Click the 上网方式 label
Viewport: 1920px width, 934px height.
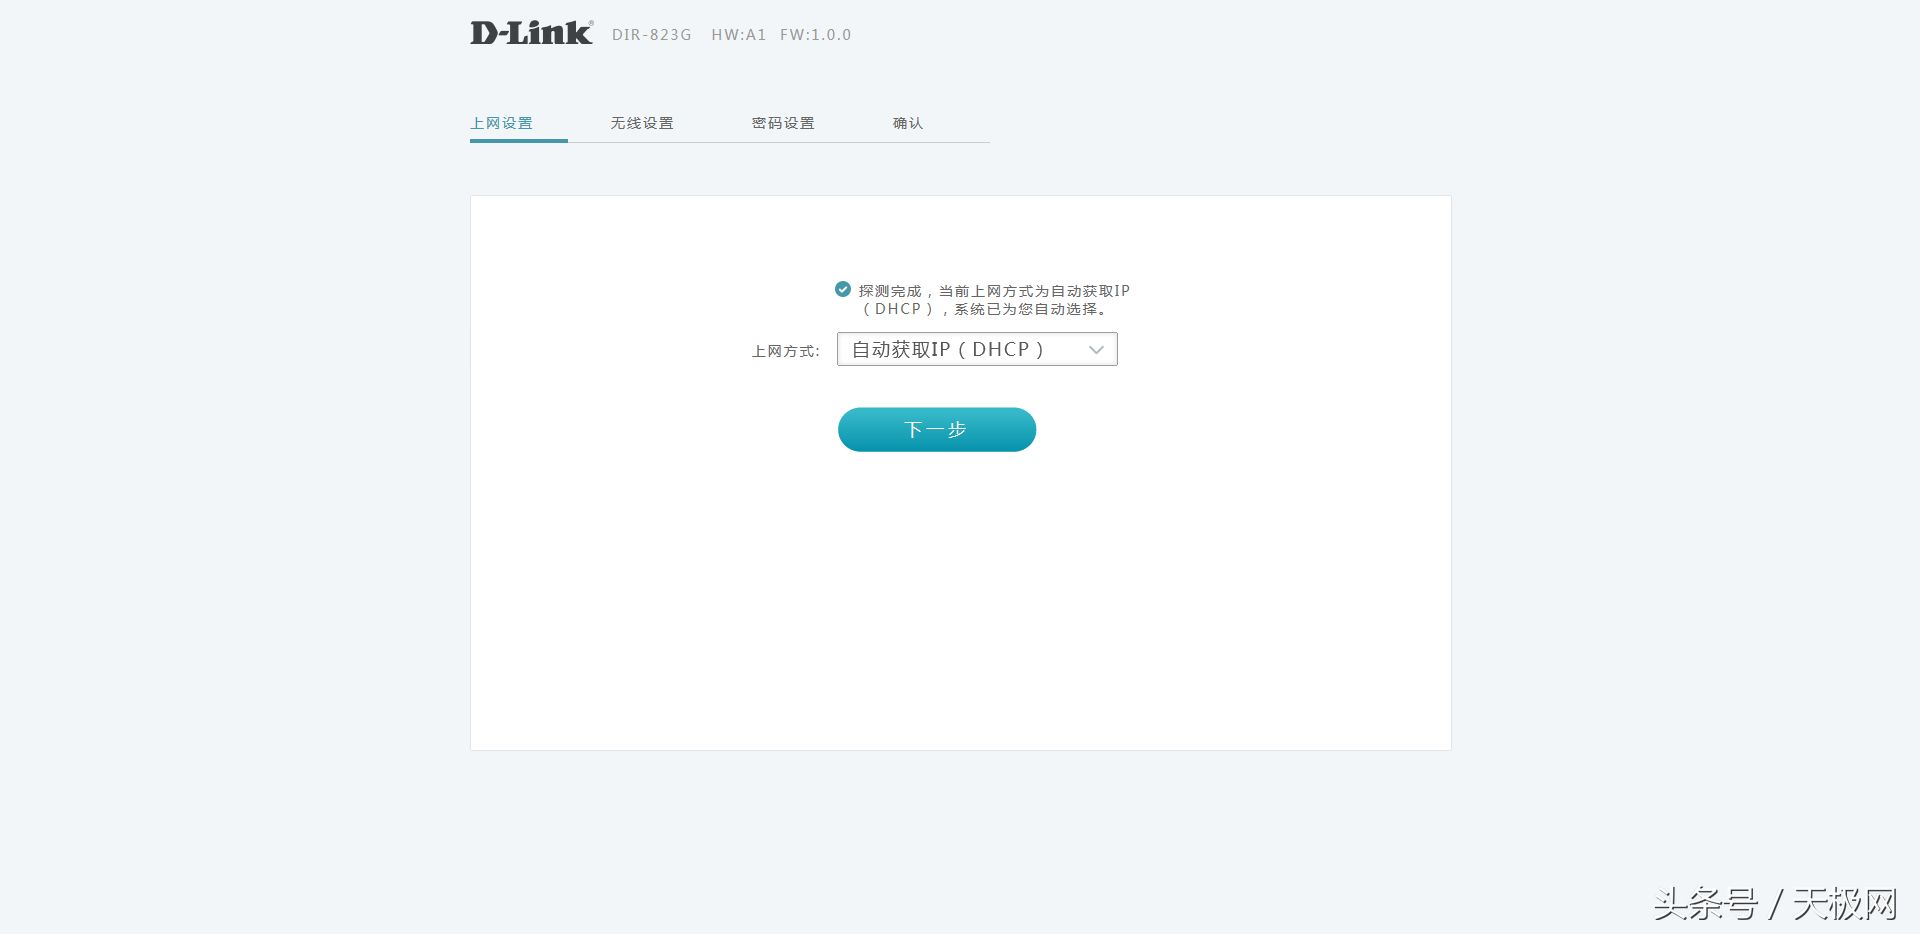[786, 351]
